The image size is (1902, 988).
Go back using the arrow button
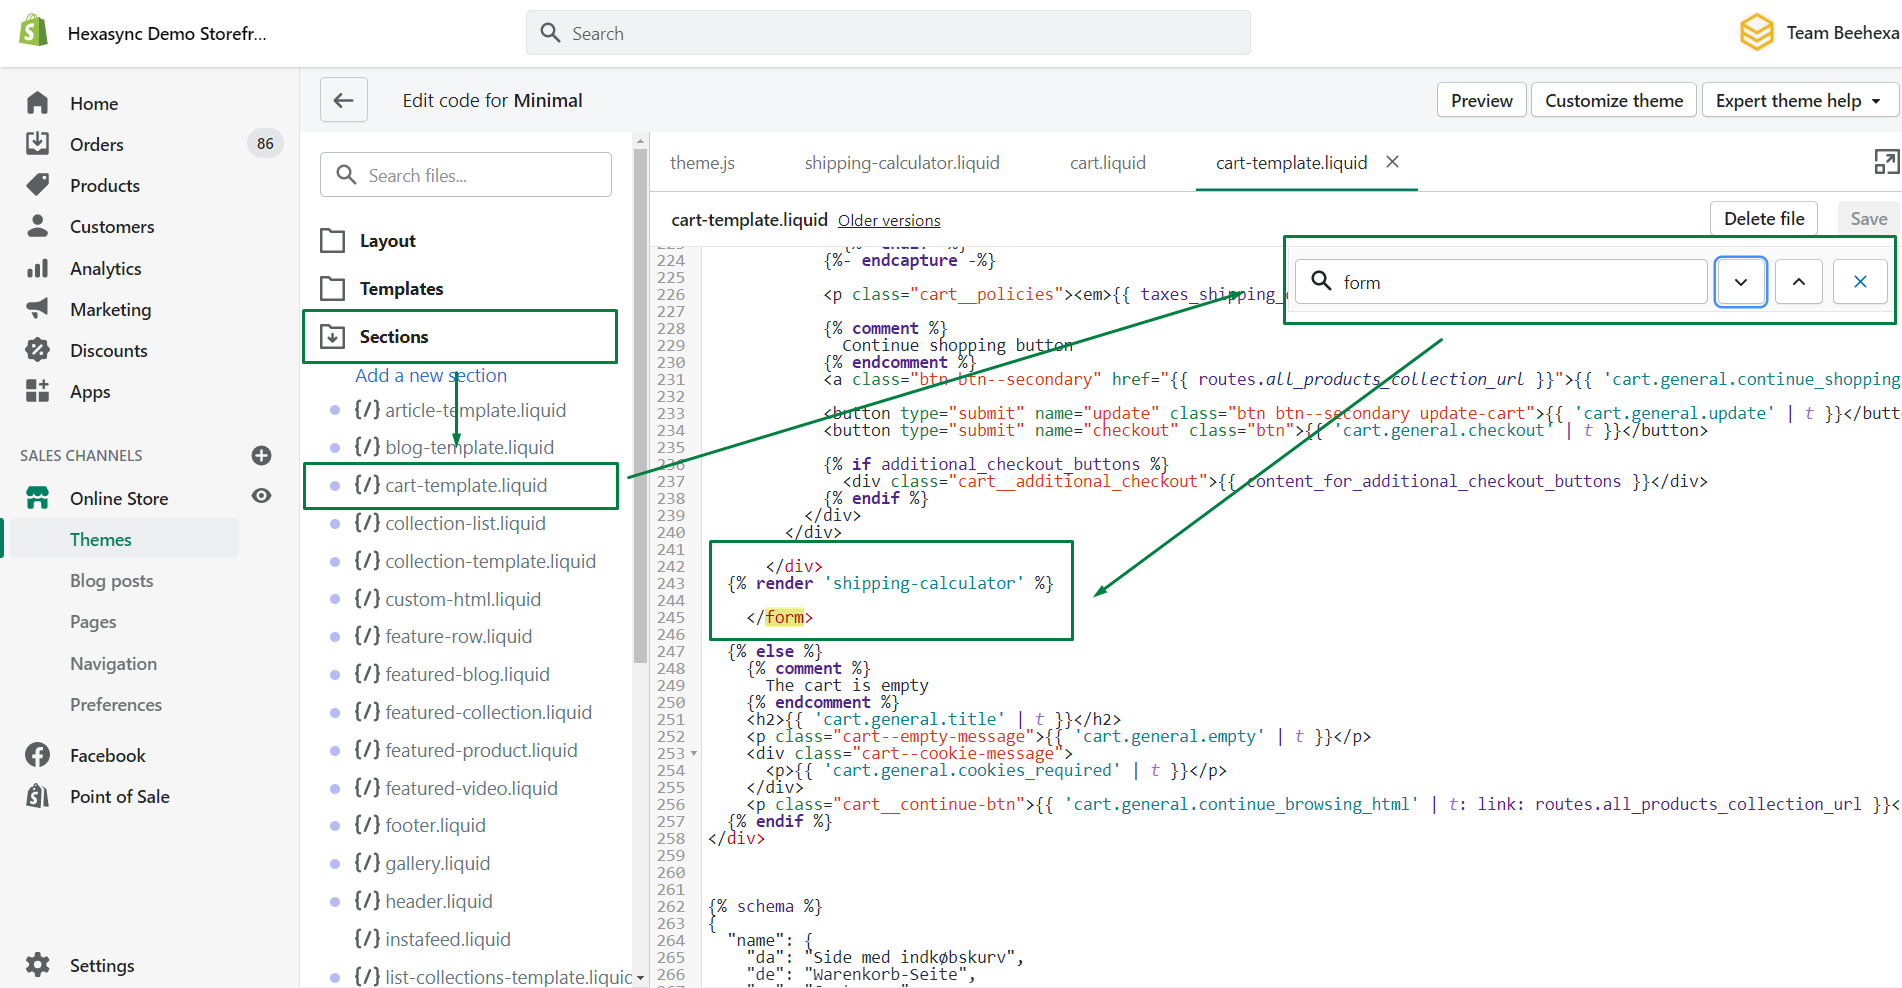344,100
